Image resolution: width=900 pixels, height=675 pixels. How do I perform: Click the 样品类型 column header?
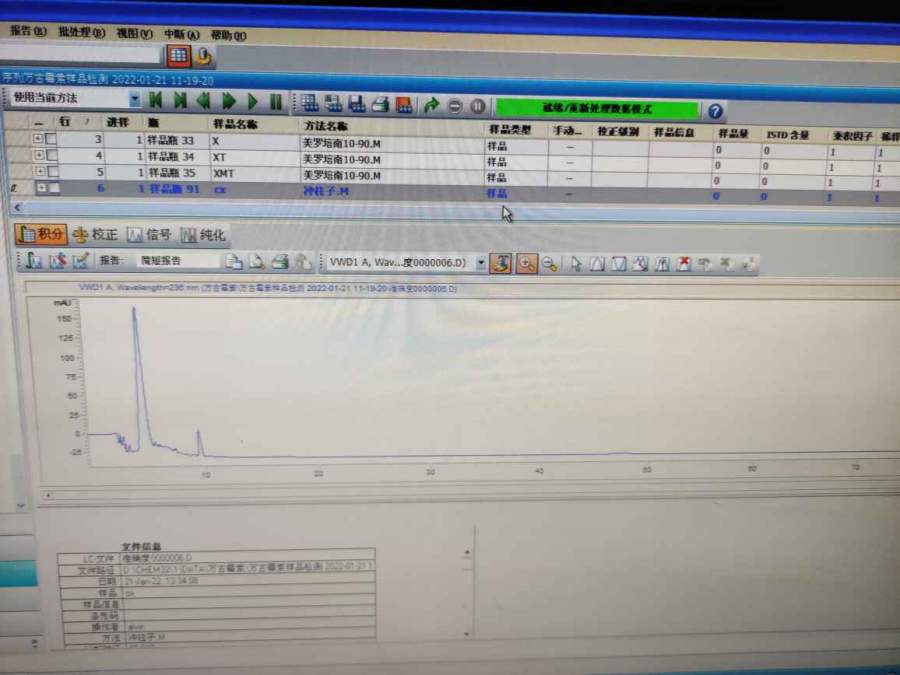pyautogui.click(x=510, y=130)
